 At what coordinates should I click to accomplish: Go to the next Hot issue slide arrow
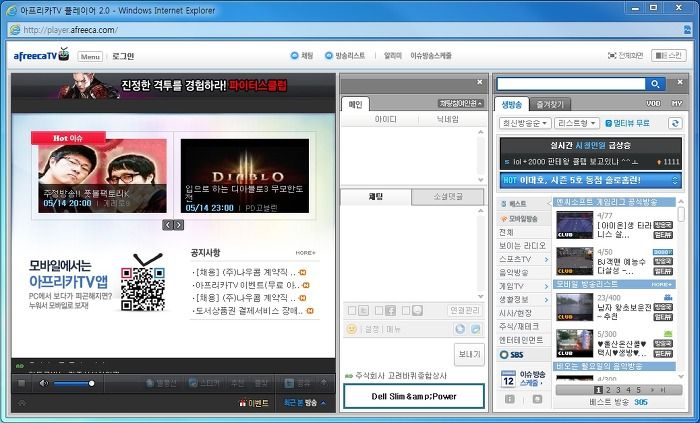[x=178, y=225]
